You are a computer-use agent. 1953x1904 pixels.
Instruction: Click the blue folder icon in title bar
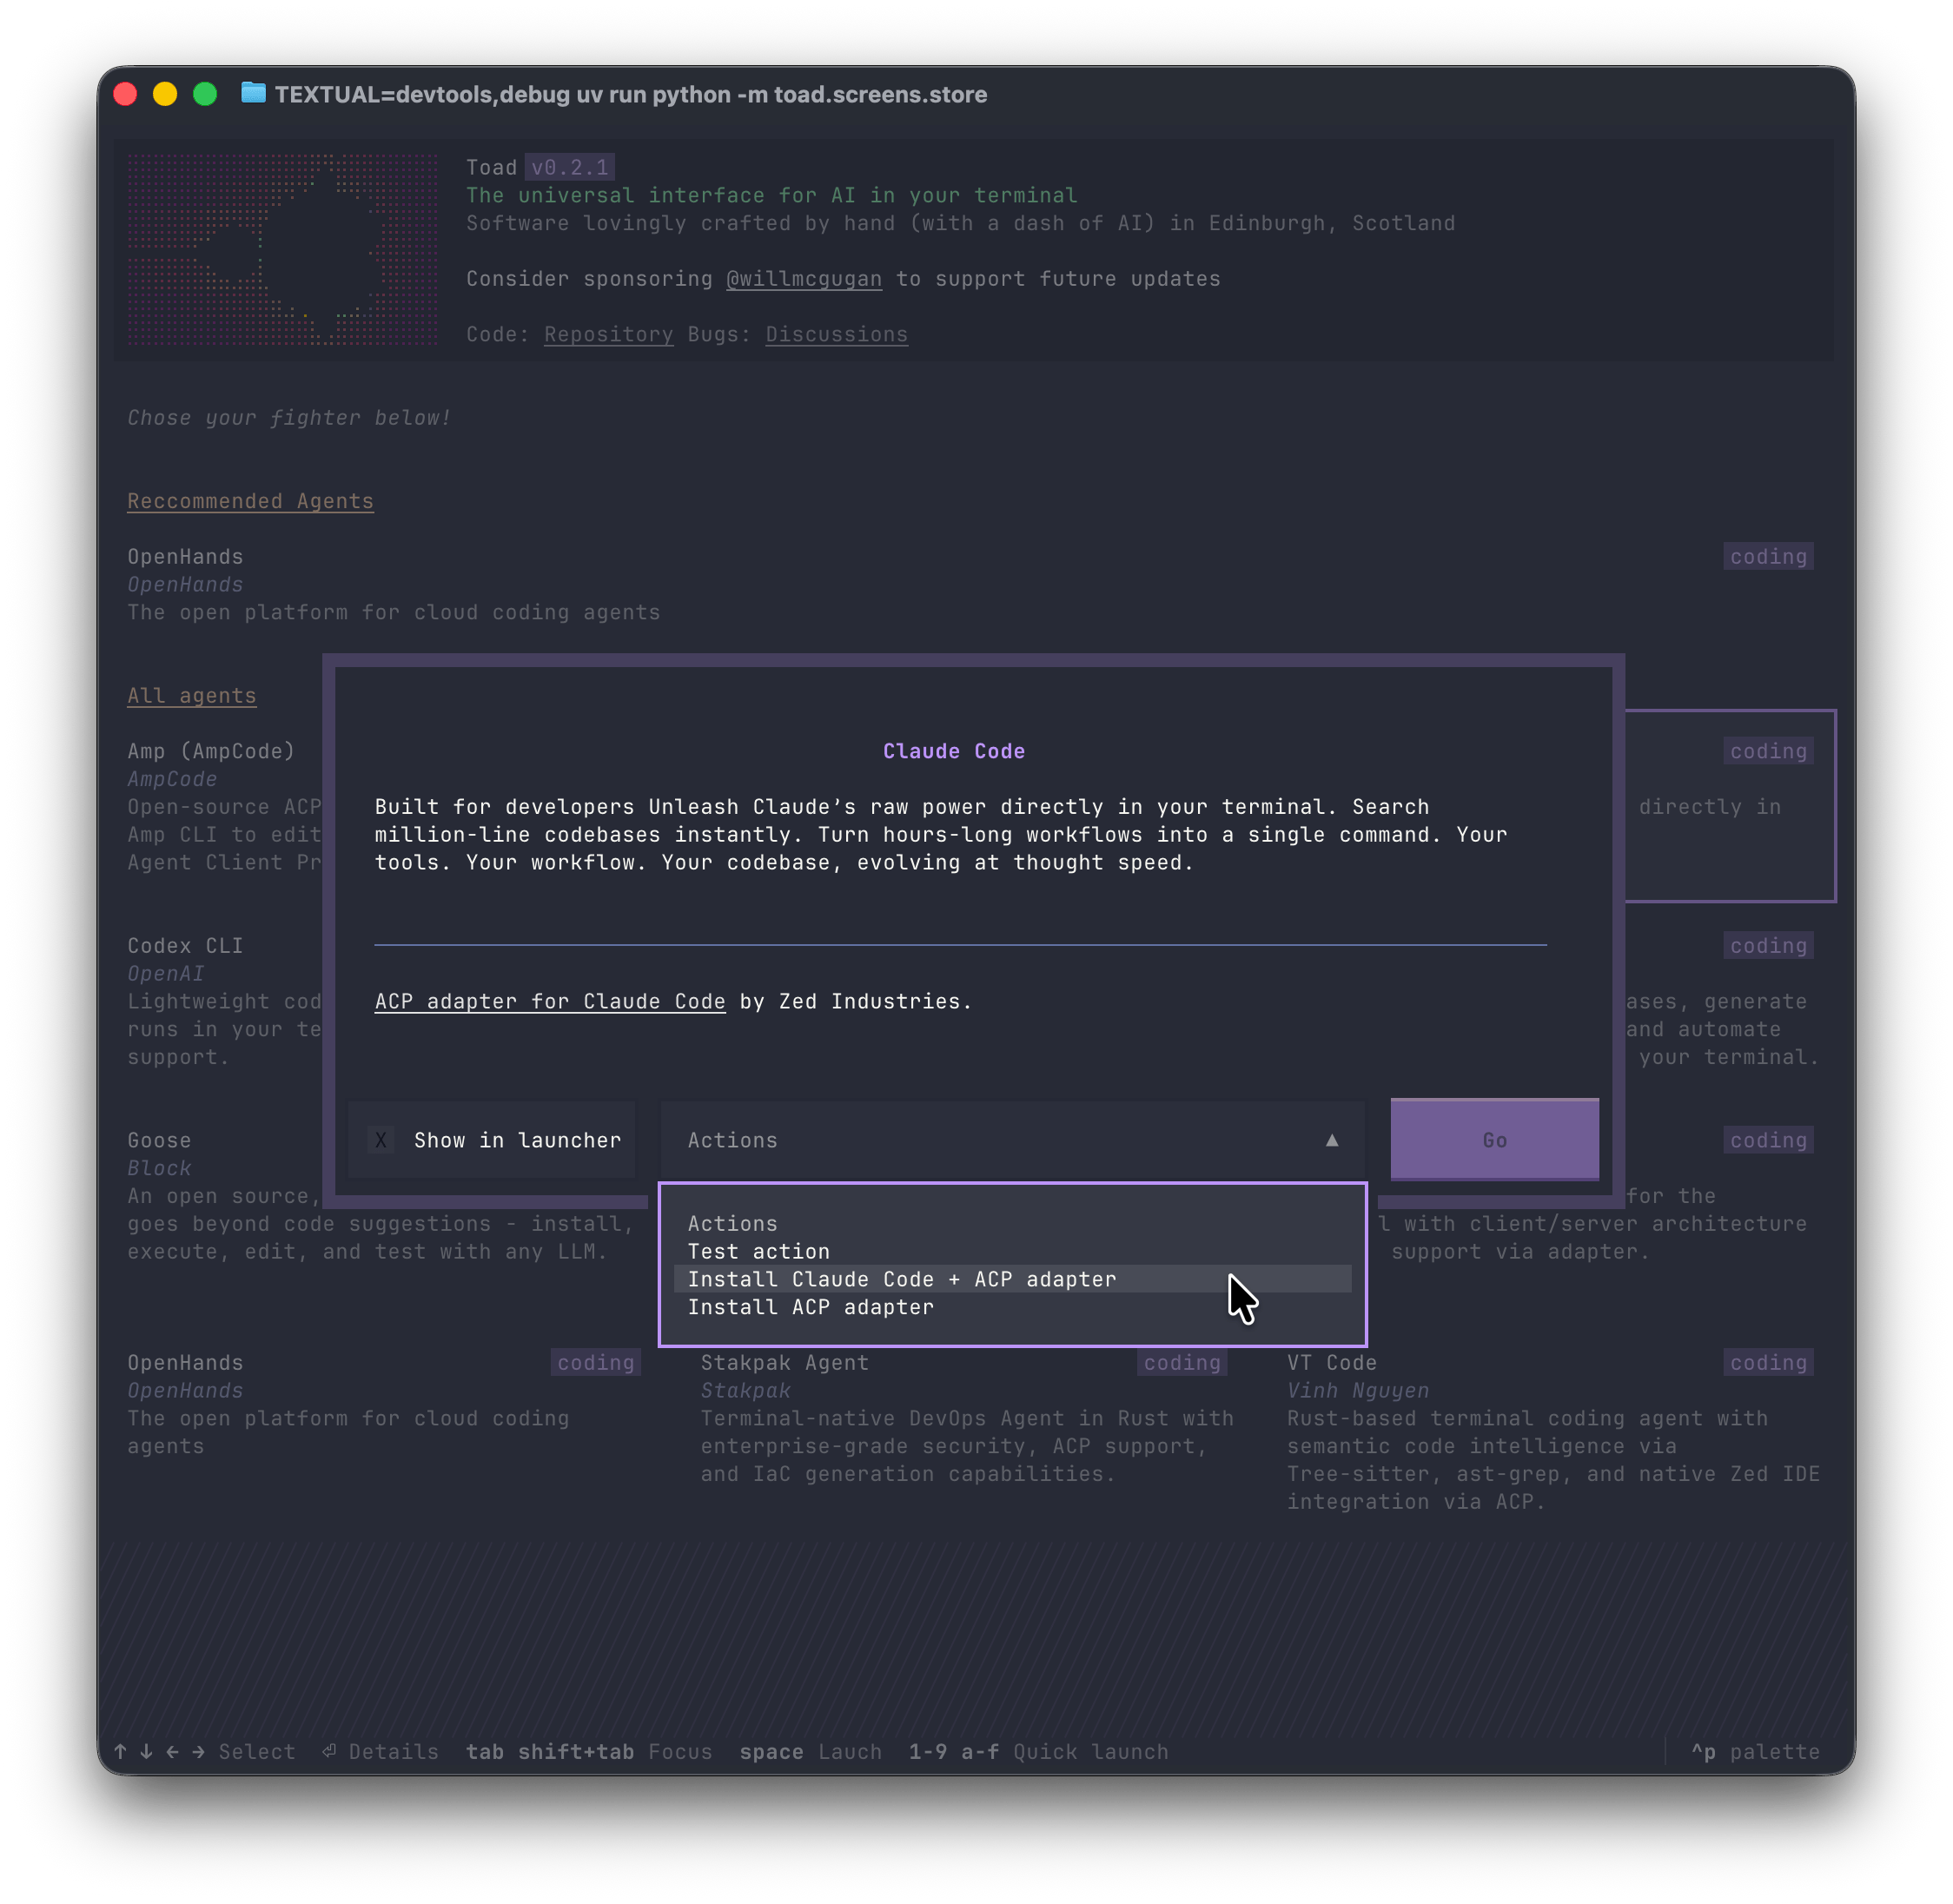point(253,94)
